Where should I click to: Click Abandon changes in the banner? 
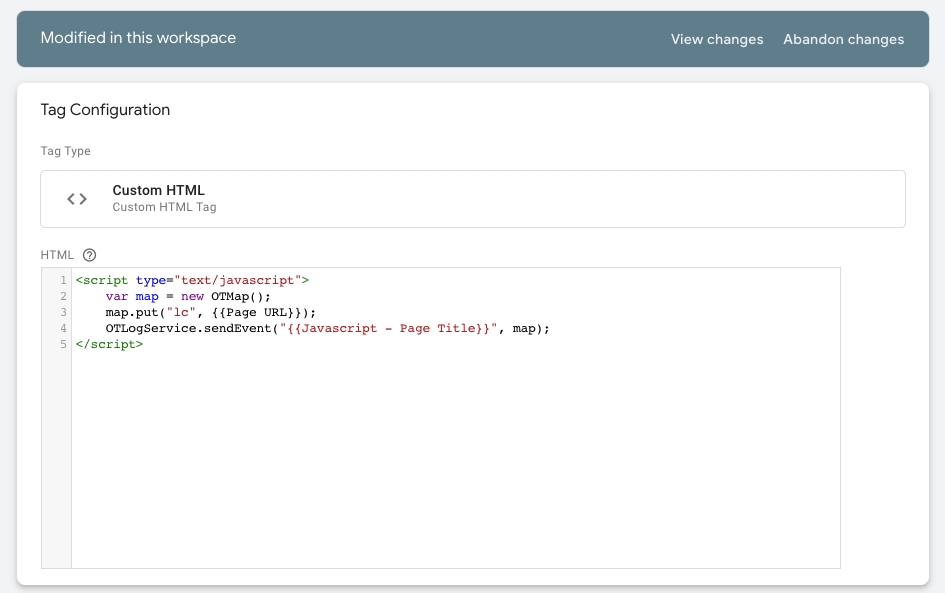pos(843,40)
